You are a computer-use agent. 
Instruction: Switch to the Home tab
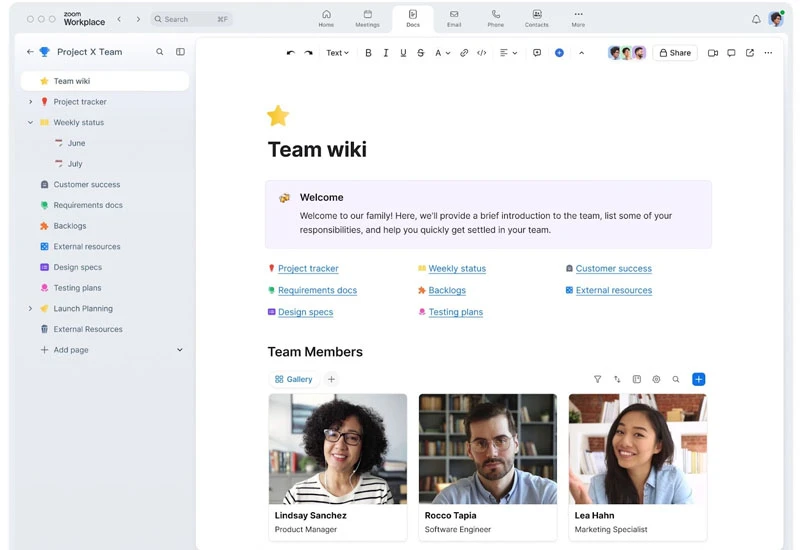click(x=326, y=18)
